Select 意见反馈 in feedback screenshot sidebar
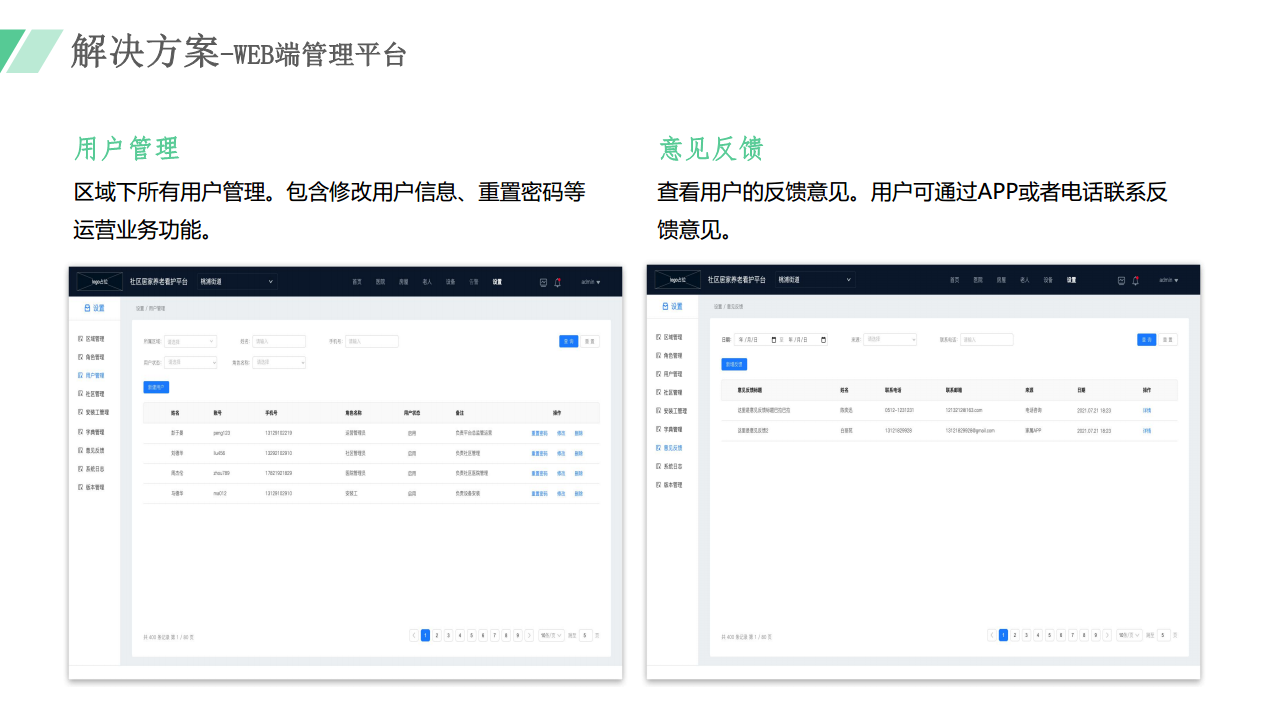The width and height of the screenshot is (1280, 720). [669, 448]
